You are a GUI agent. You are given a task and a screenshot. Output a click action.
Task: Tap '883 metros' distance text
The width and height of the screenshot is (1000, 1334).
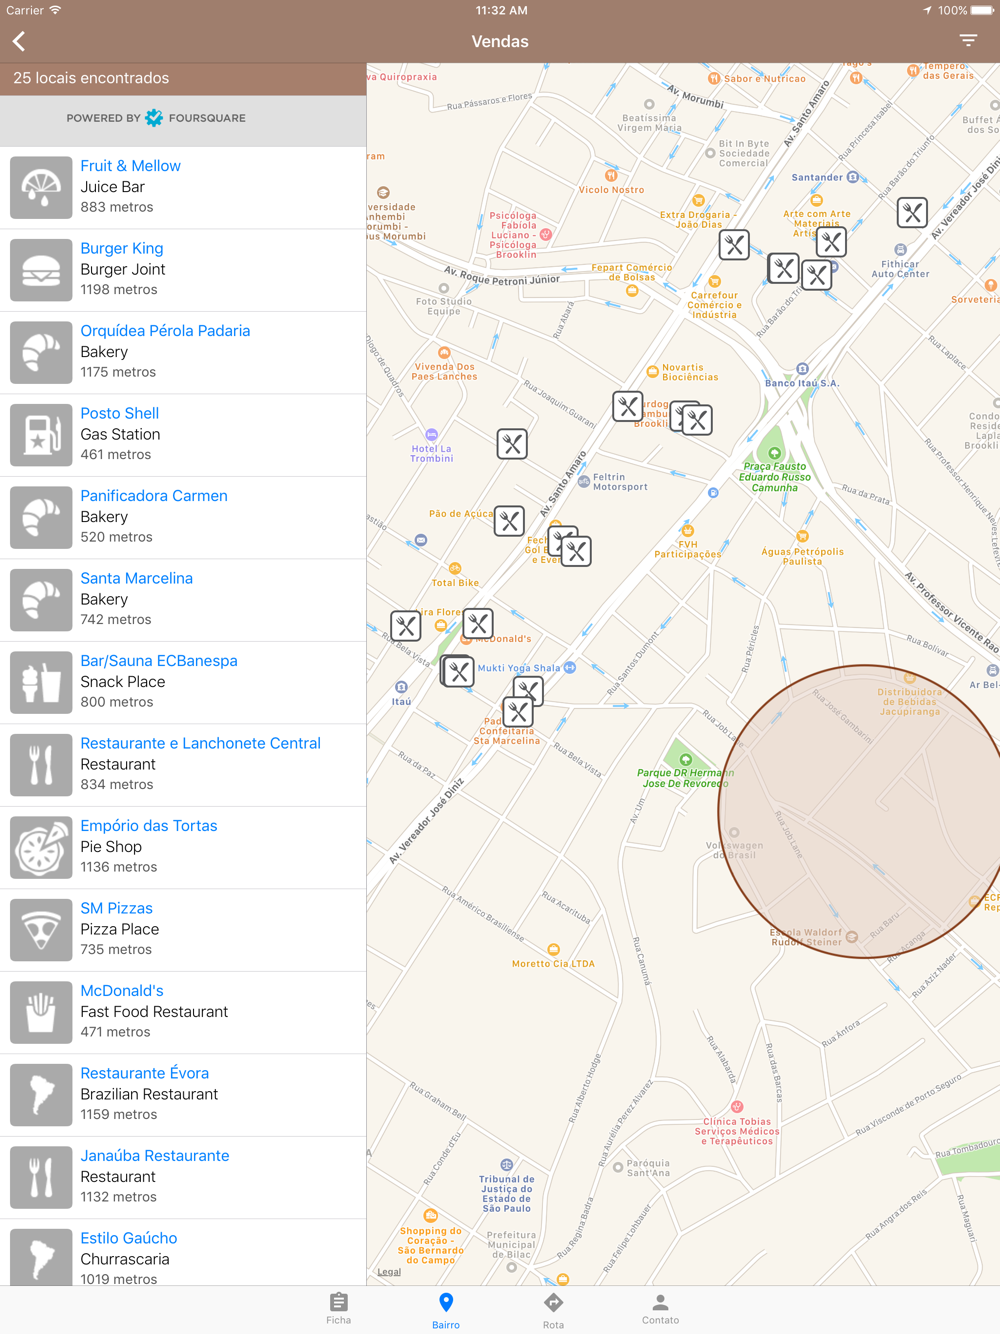[116, 207]
